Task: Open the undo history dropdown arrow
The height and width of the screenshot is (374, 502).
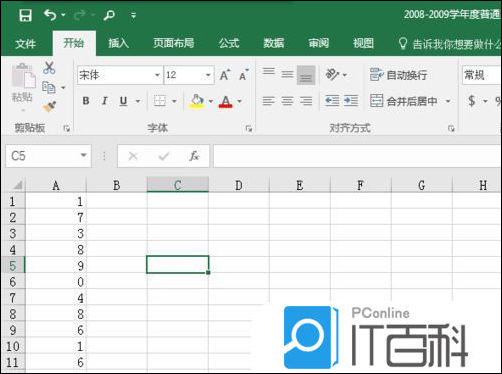Action: (63, 15)
